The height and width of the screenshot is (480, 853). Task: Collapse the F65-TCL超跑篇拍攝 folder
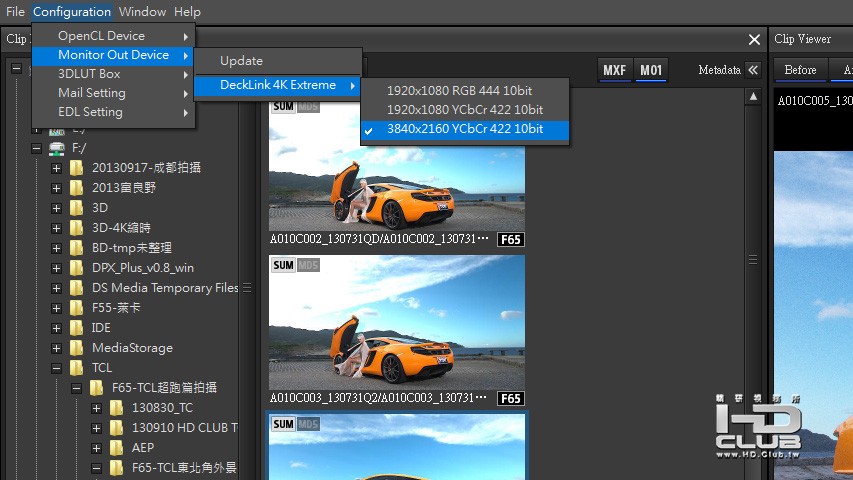[x=76, y=389]
